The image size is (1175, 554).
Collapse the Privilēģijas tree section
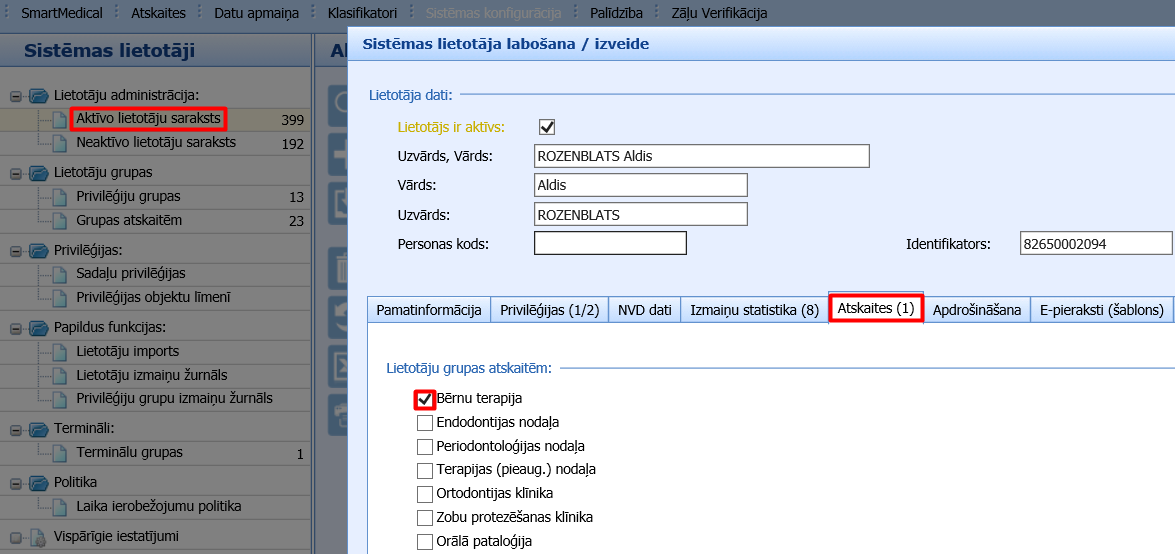[16, 251]
